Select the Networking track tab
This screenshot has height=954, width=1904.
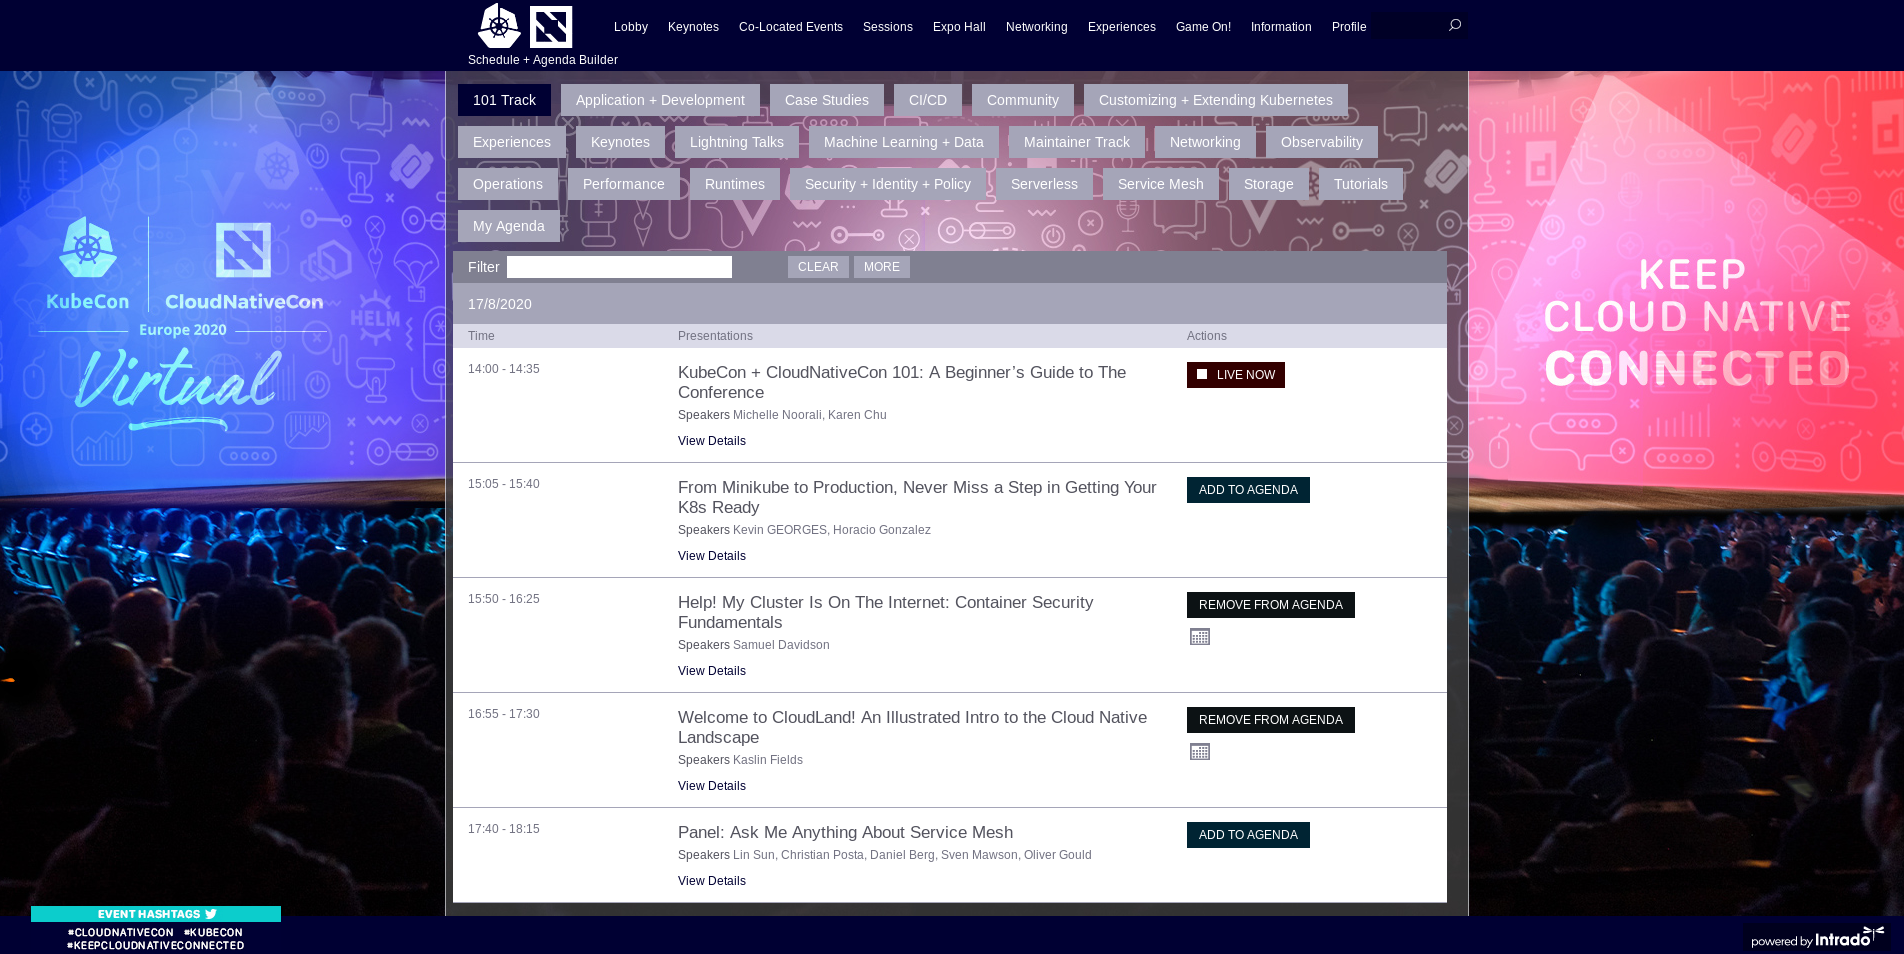(x=1205, y=142)
